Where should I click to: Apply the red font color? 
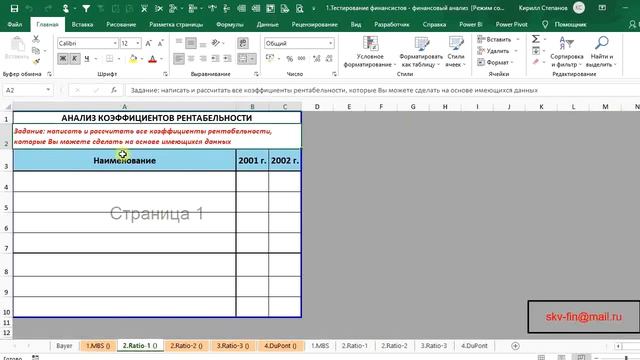click(x=153, y=59)
